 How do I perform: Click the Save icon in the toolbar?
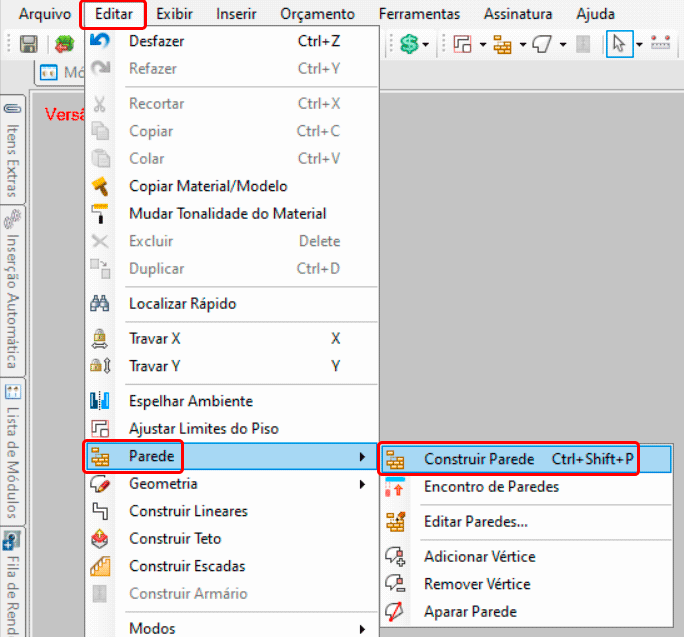(x=29, y=44)
